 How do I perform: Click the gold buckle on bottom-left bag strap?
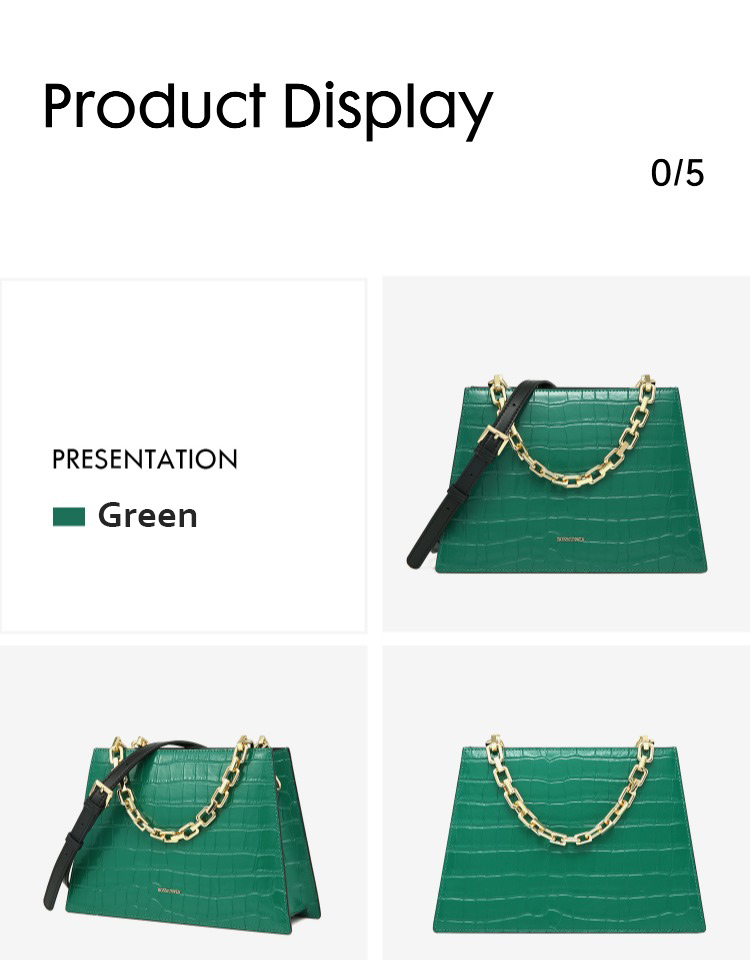tap(101, 792)
